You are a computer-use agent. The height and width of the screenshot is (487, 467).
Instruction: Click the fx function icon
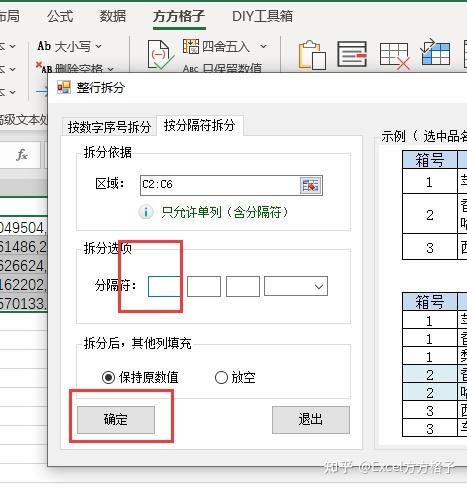point(22,155)
